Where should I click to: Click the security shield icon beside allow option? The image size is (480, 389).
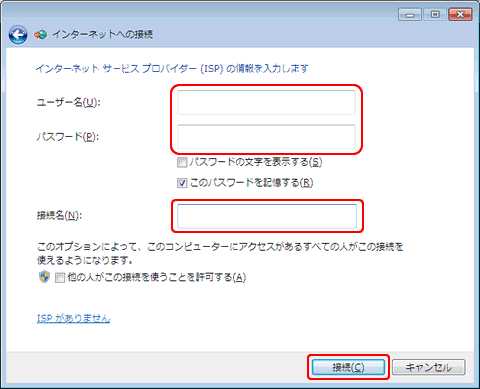44,277
